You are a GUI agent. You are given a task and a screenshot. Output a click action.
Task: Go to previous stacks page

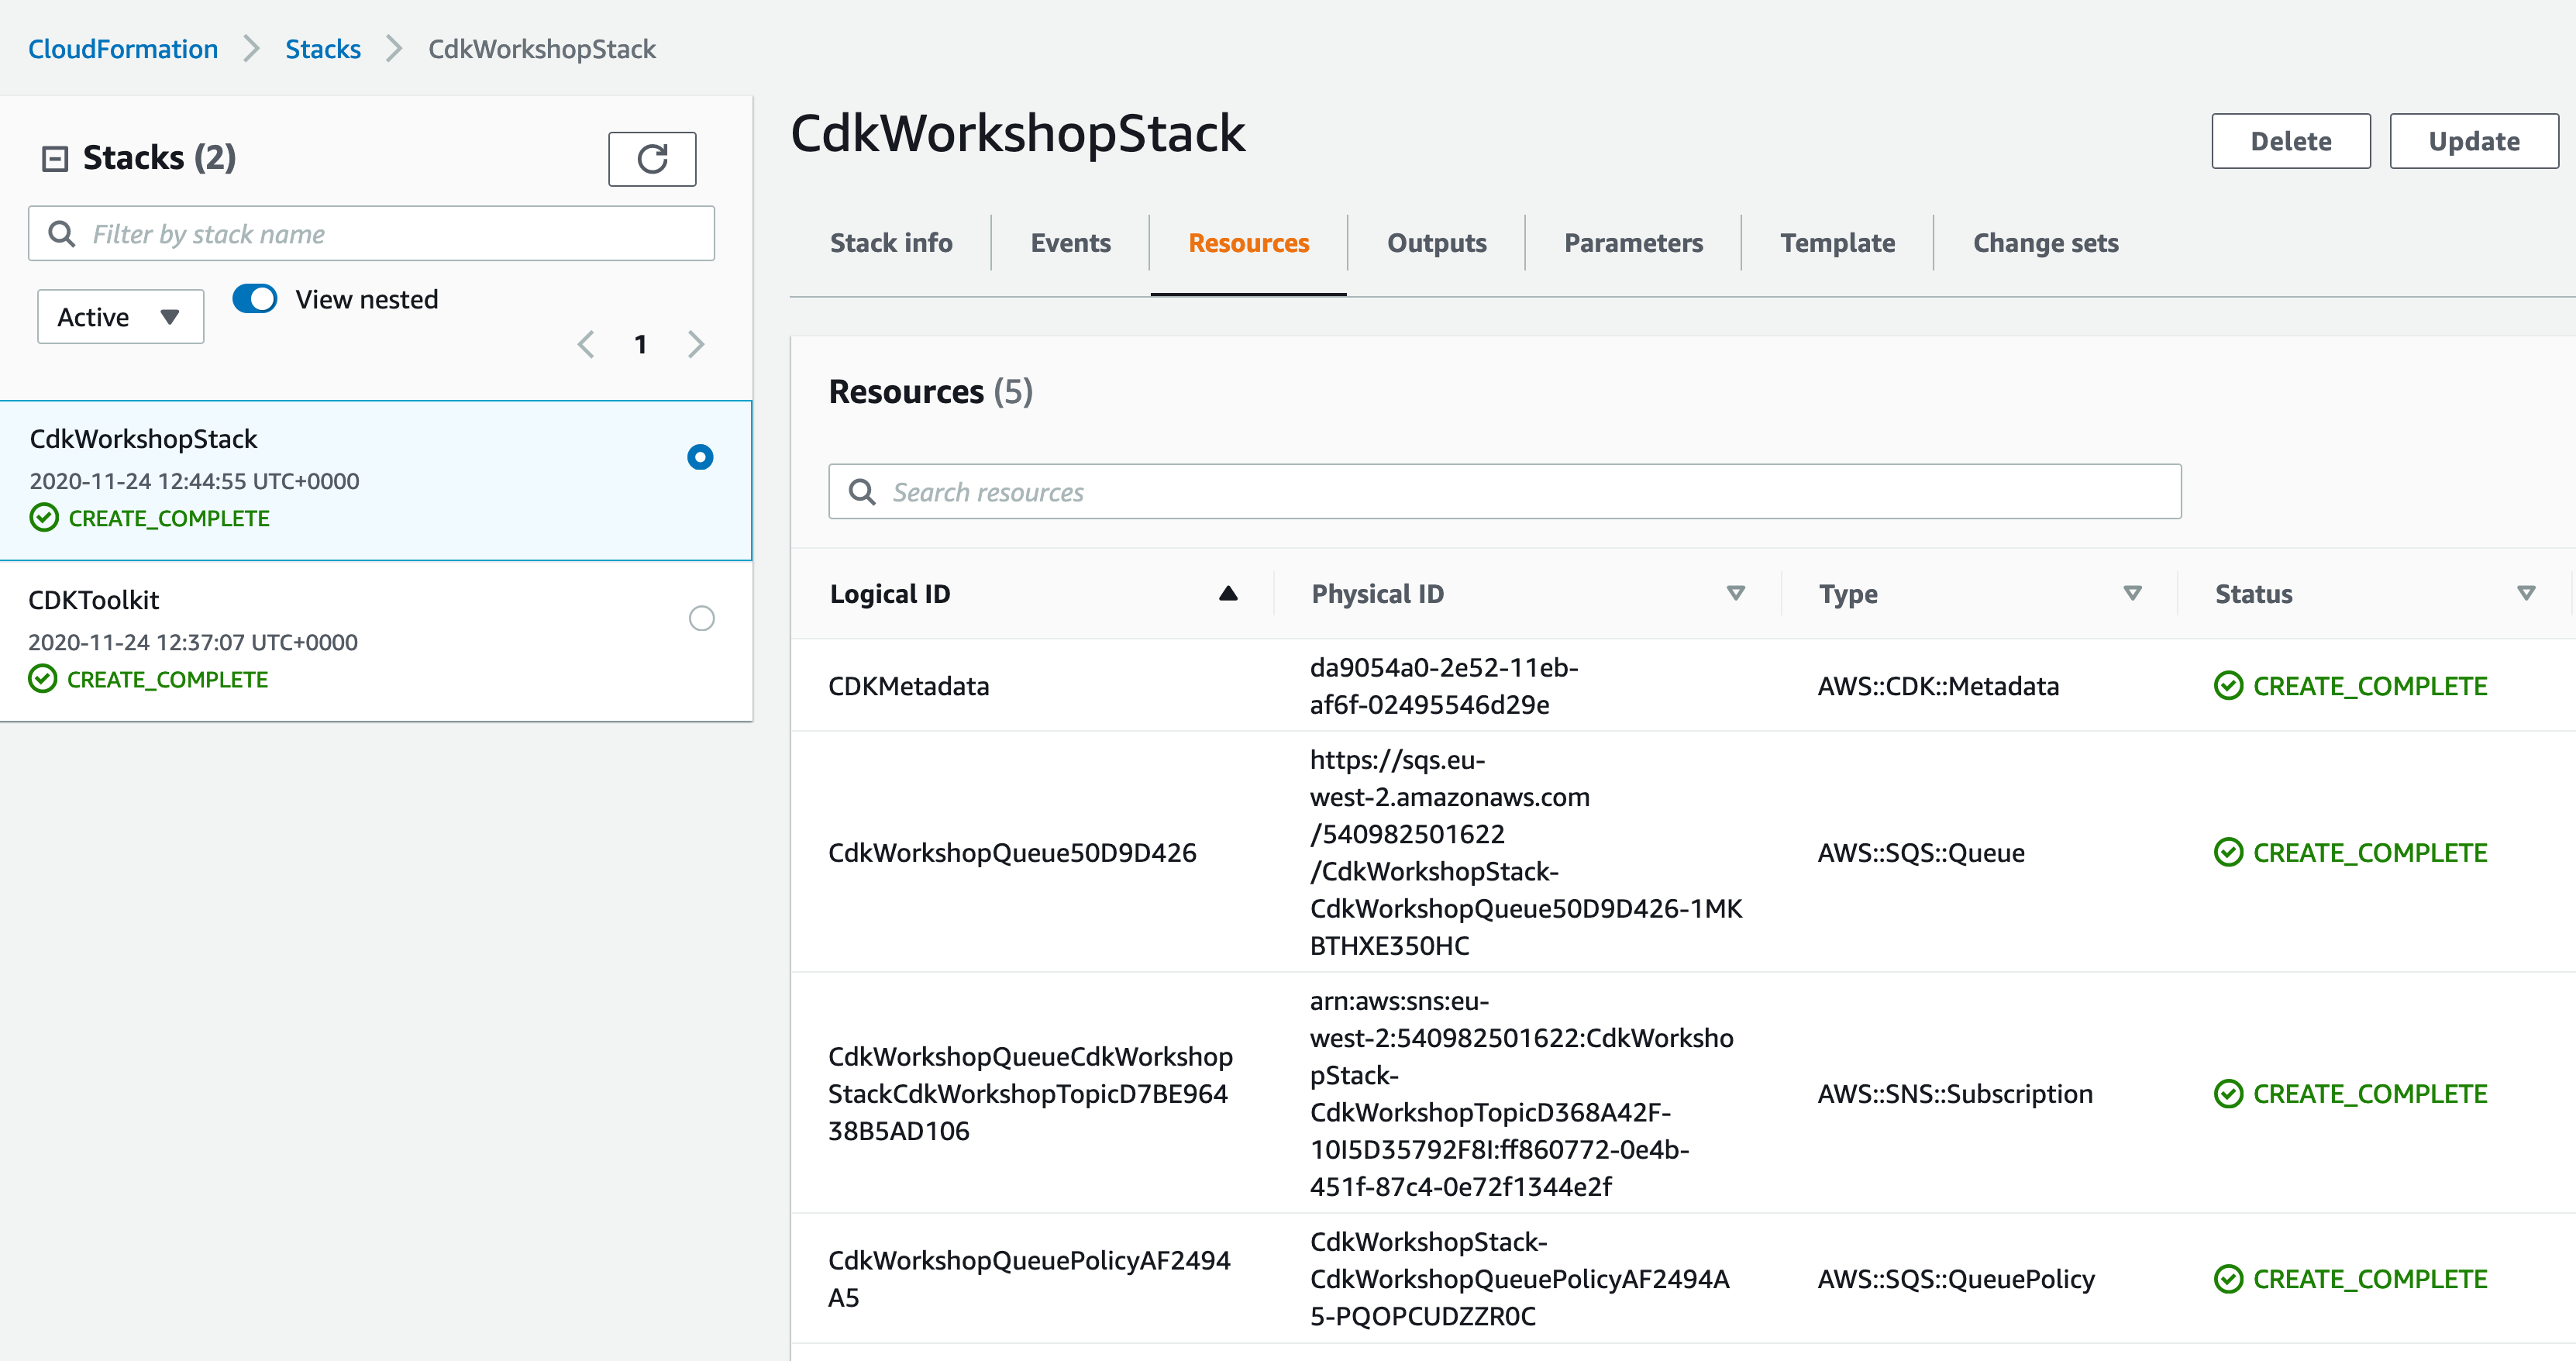click(x=586, y=345)
